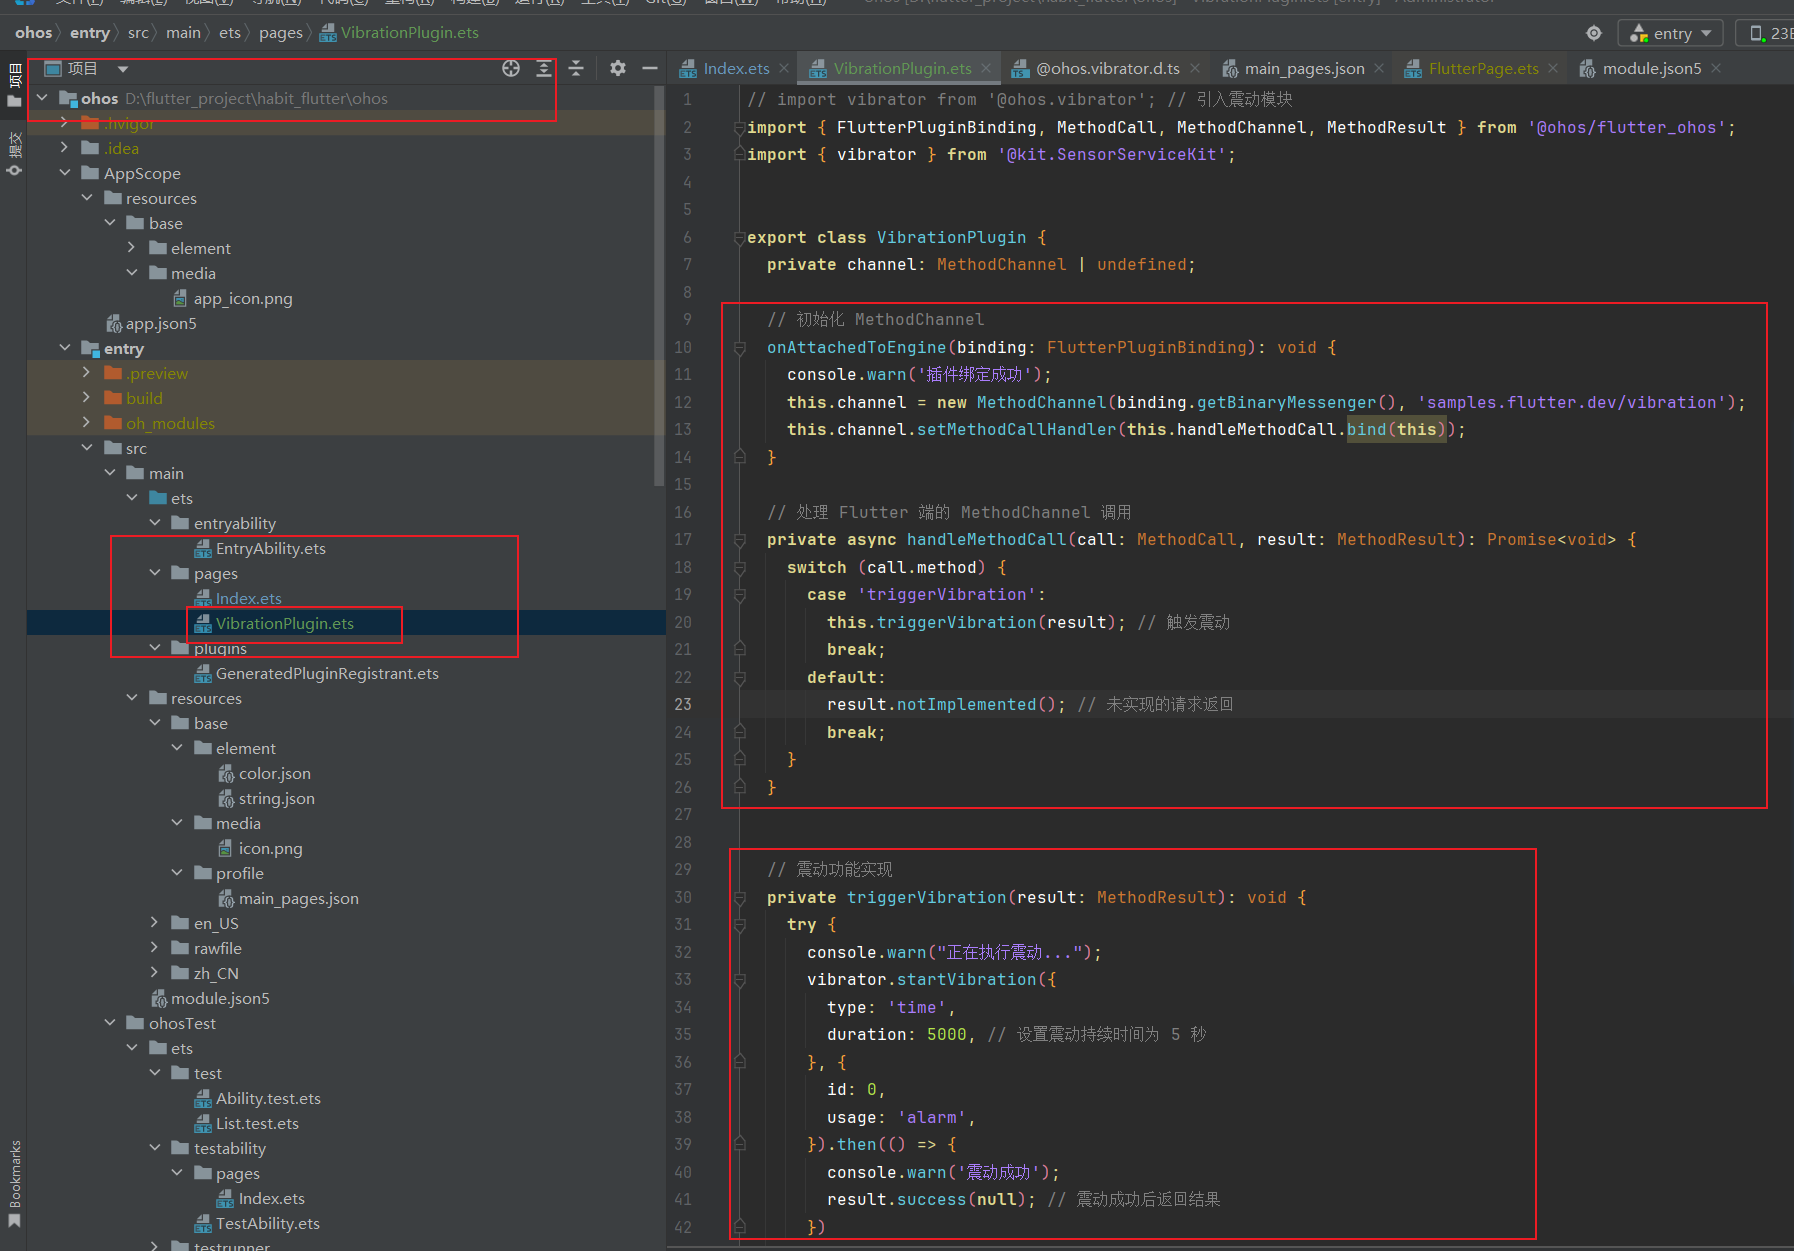Close the Index.ets editor tab
Viewport: 1794px width, 1251px height.
[784, 68]
